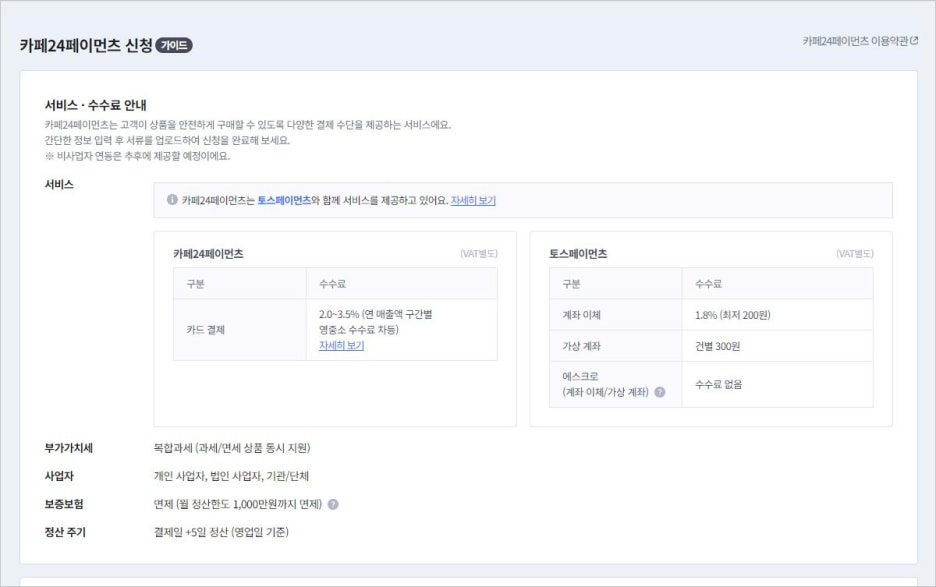Click 개인 사업자, 법인 사업자, 기관/단체 text
The image size is (936, 587).
[231, 476]
